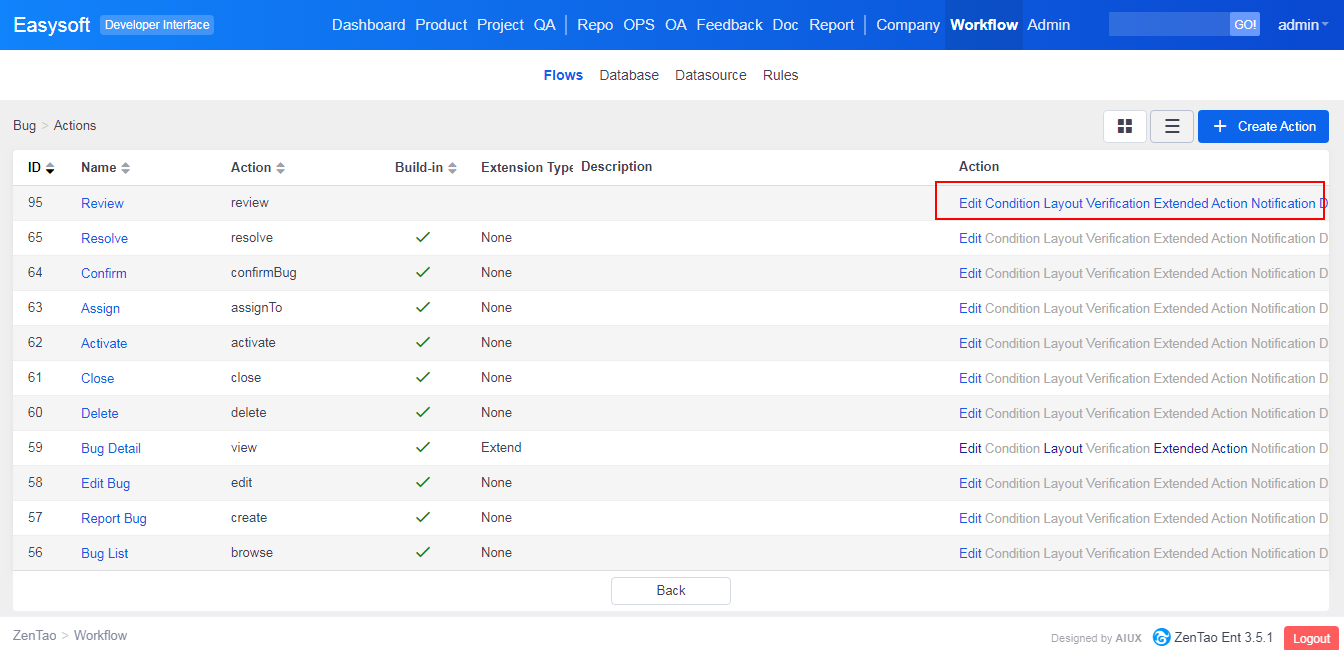This screenshot has height=650, width=1344.
Task: Click the ZenTao logo icon in footer
Action: (1161, 637)
